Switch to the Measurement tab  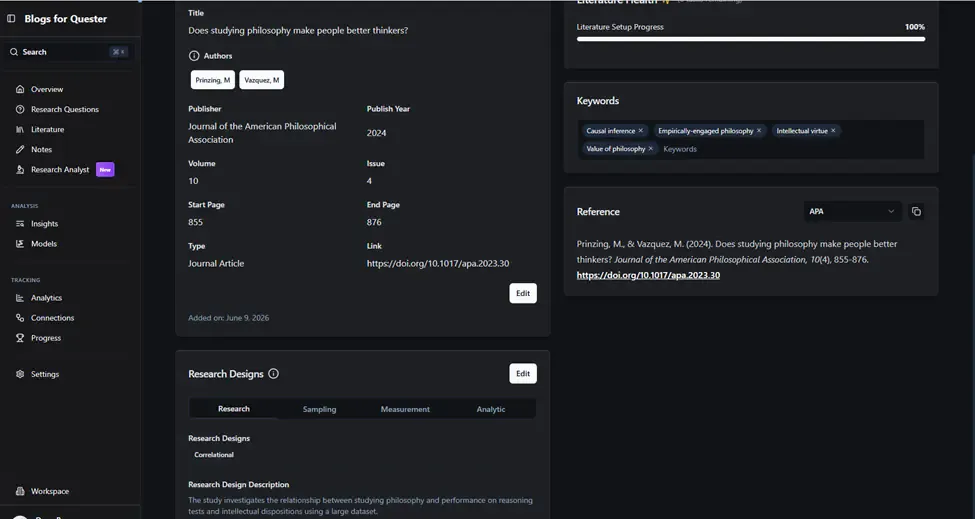(x=405, y=409)
